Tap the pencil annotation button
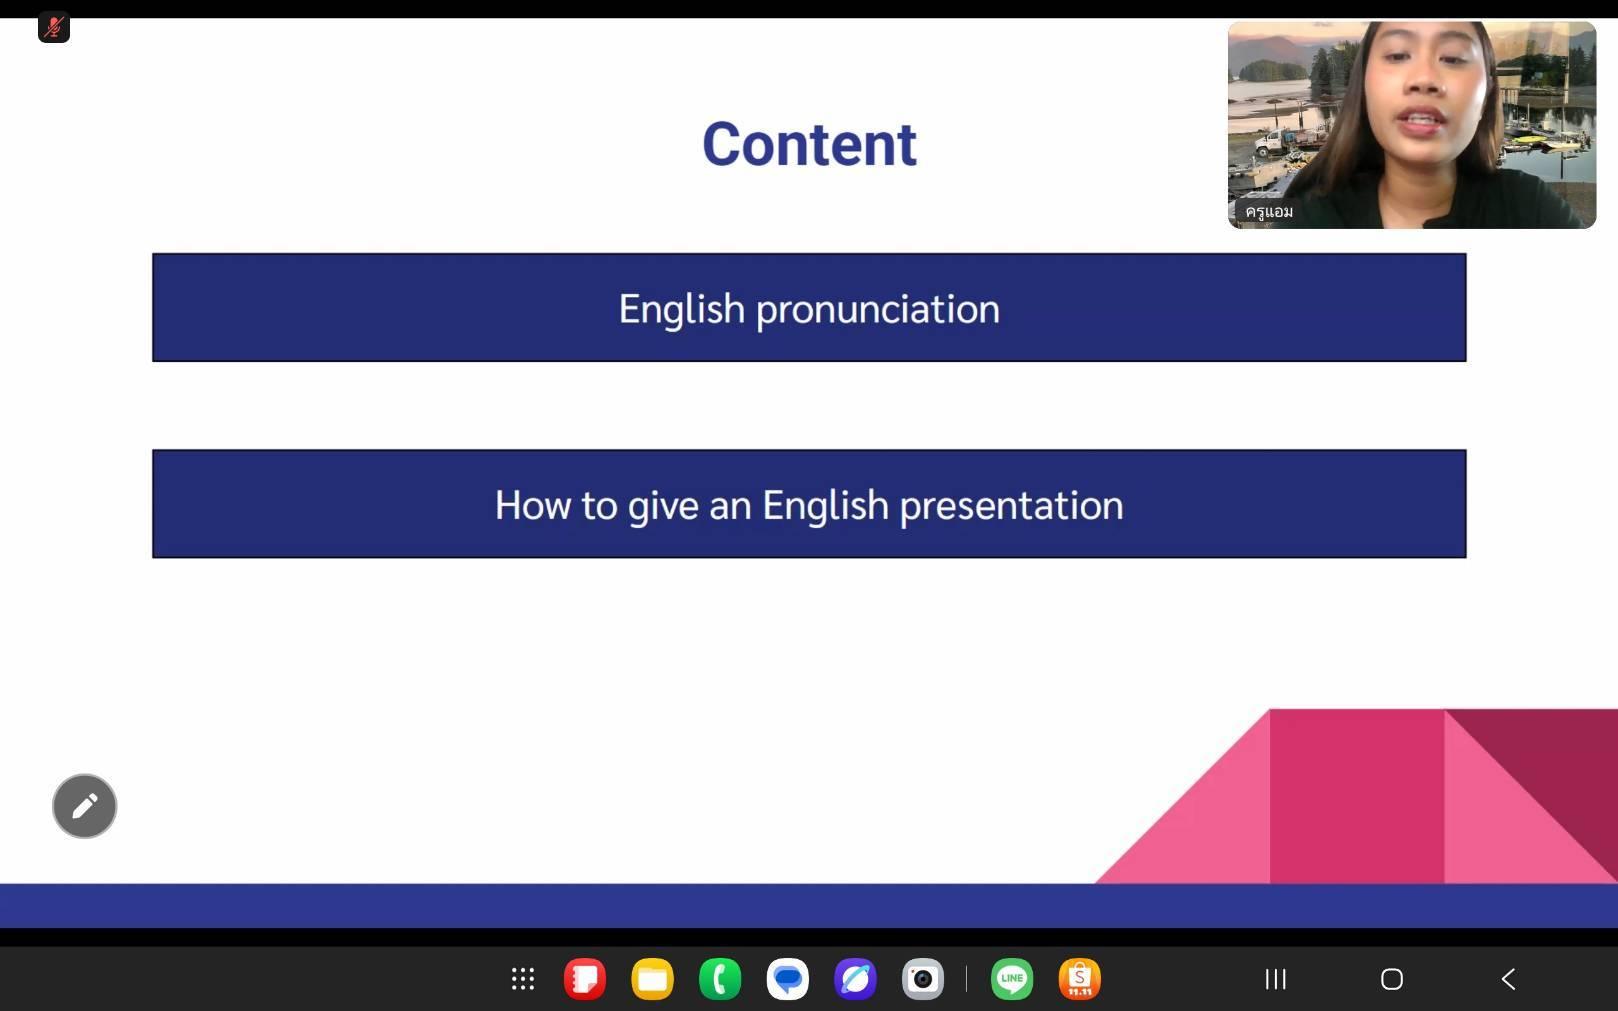Viewport: 1618px width, 1011px height. coord(85,806)
